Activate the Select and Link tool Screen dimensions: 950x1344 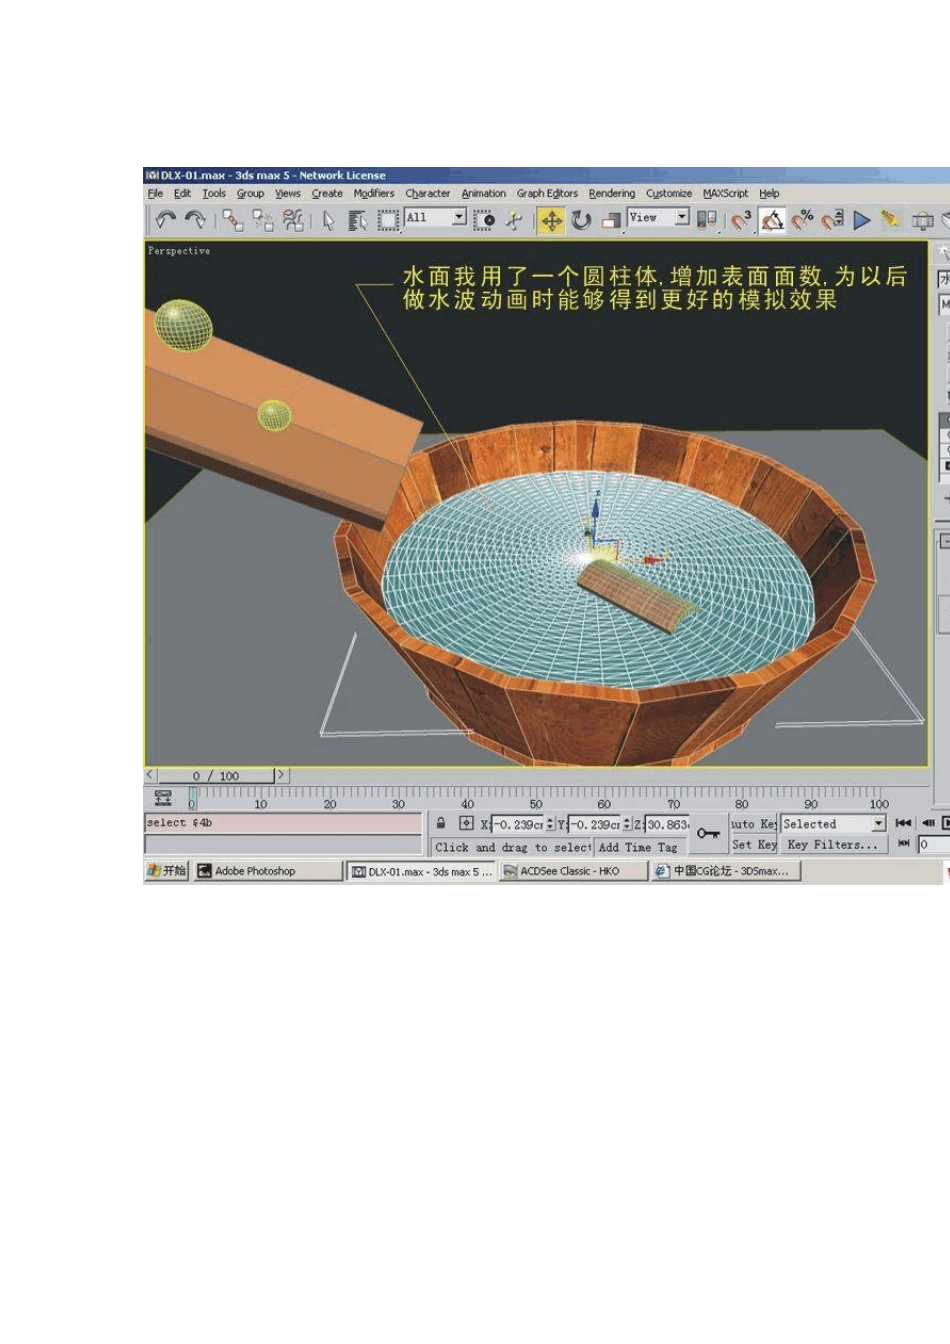coord(233,220)
